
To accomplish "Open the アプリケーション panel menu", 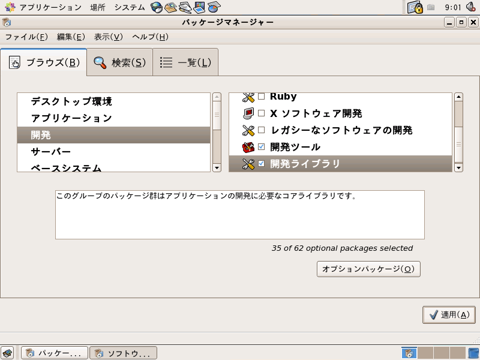I will 50,7.
